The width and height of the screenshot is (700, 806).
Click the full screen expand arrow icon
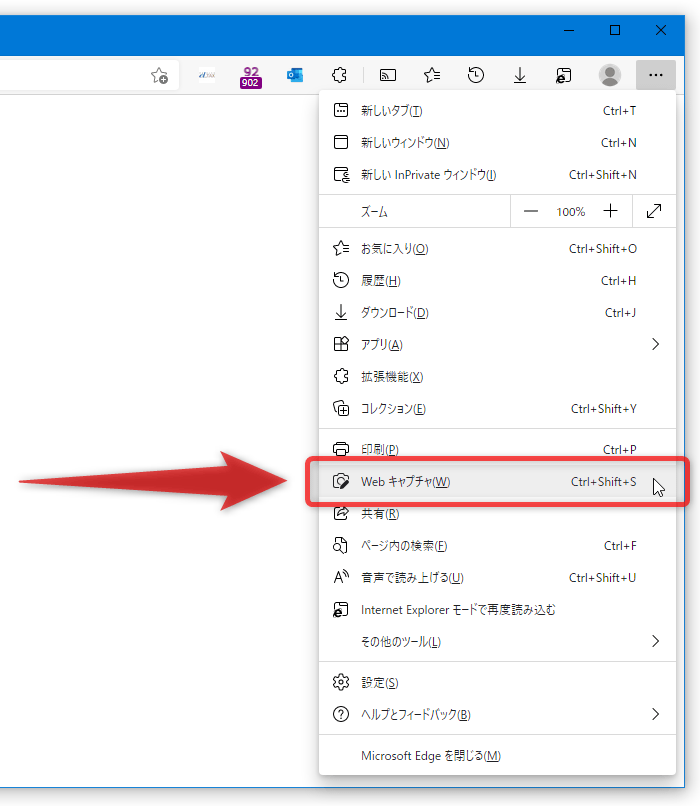coord(654,211)
